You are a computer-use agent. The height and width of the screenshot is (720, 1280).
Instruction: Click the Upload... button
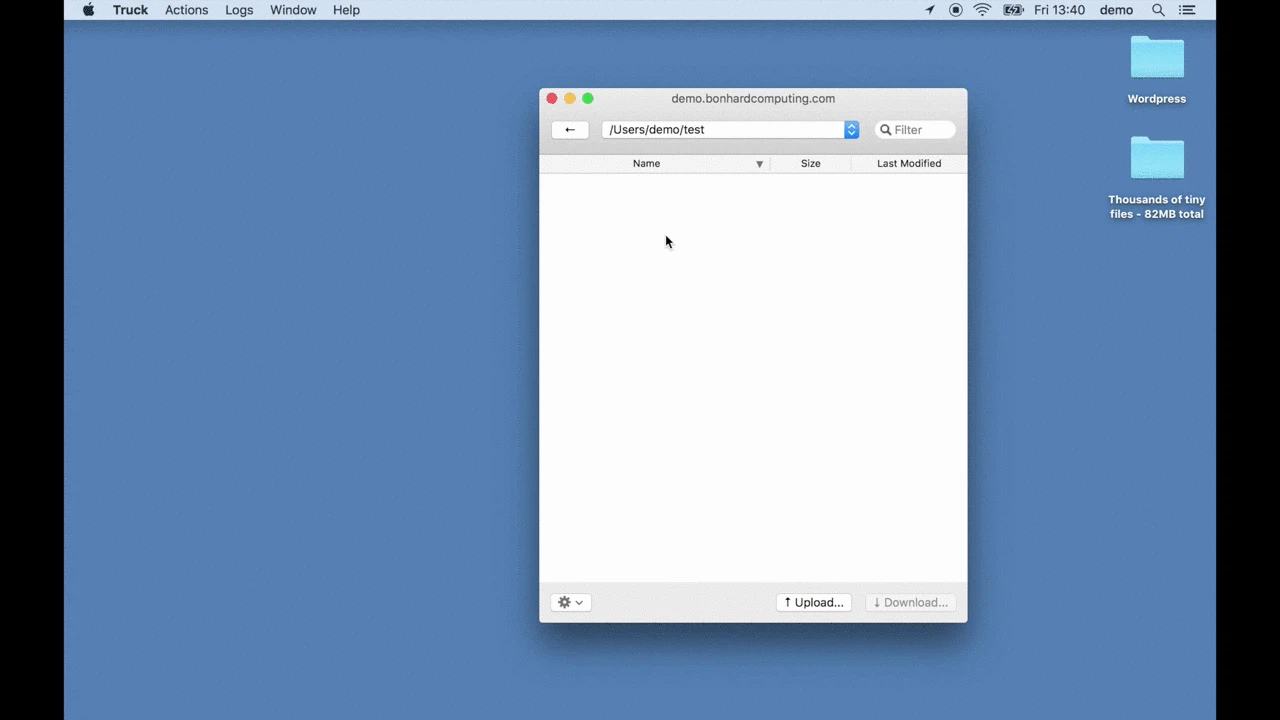814,602
